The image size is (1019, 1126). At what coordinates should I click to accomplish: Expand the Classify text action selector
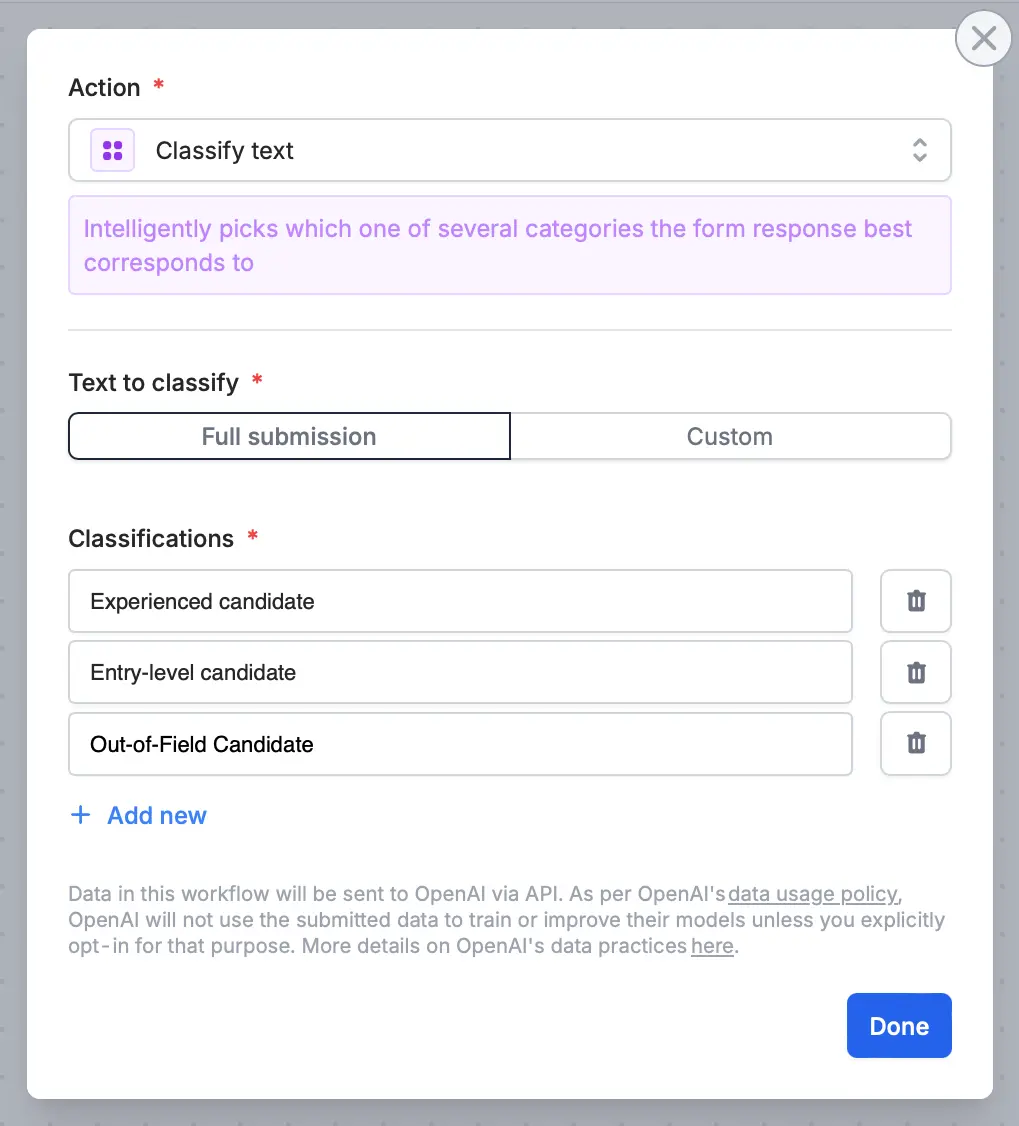pyautogui.click(x=510, y=149)
